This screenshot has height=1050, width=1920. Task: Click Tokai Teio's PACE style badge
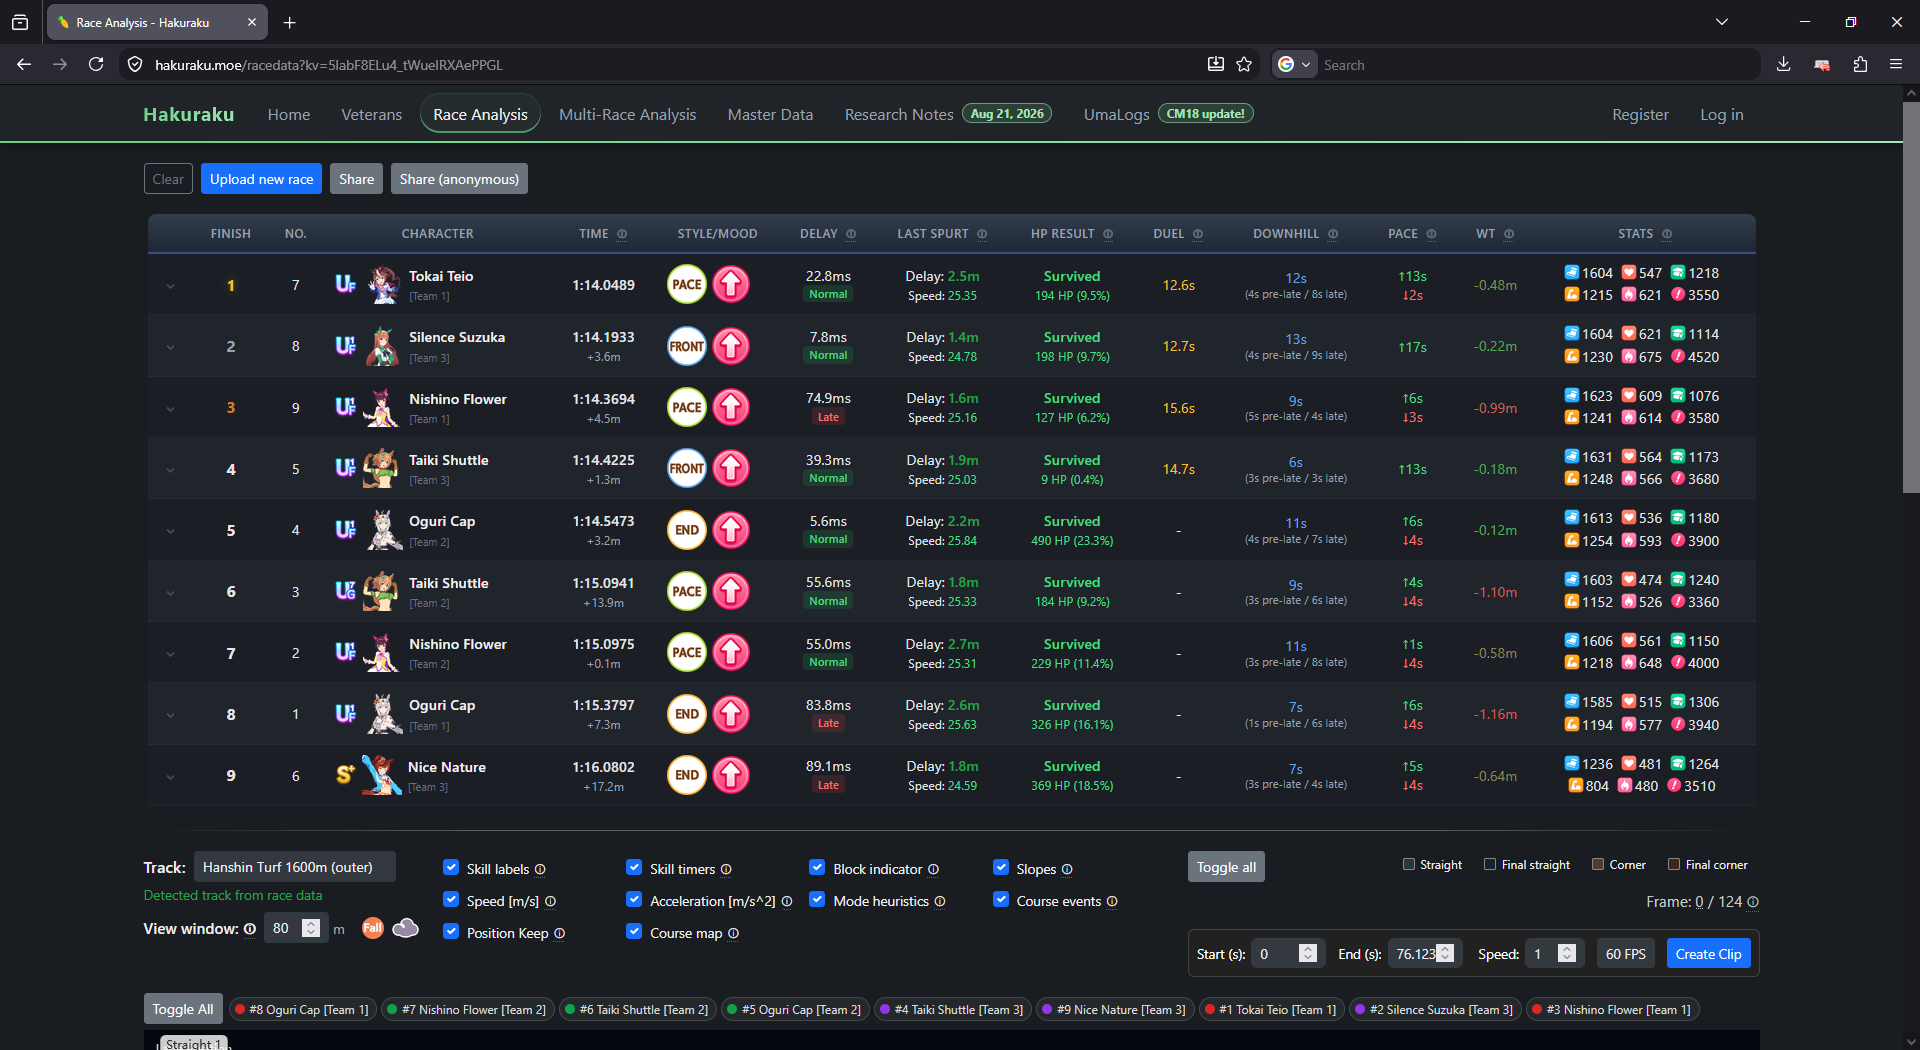click(x=687, y=285)
